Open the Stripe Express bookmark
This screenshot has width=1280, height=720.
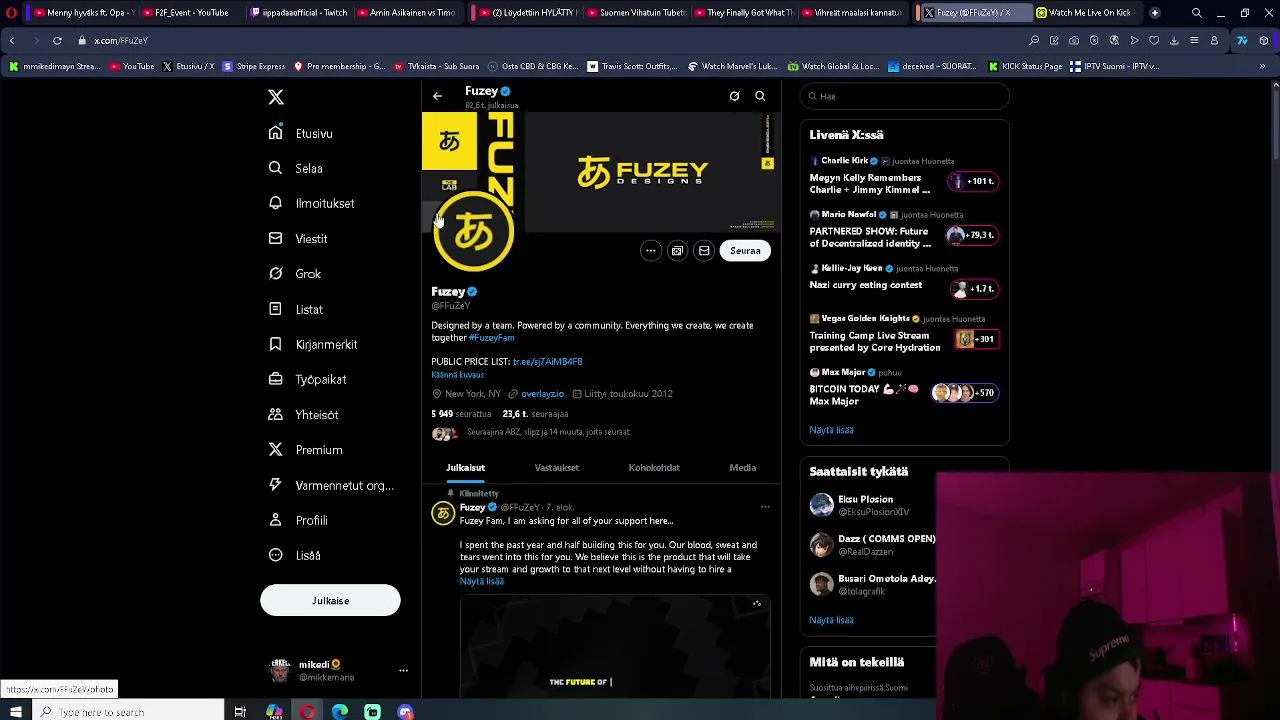(x=254, y=66)
